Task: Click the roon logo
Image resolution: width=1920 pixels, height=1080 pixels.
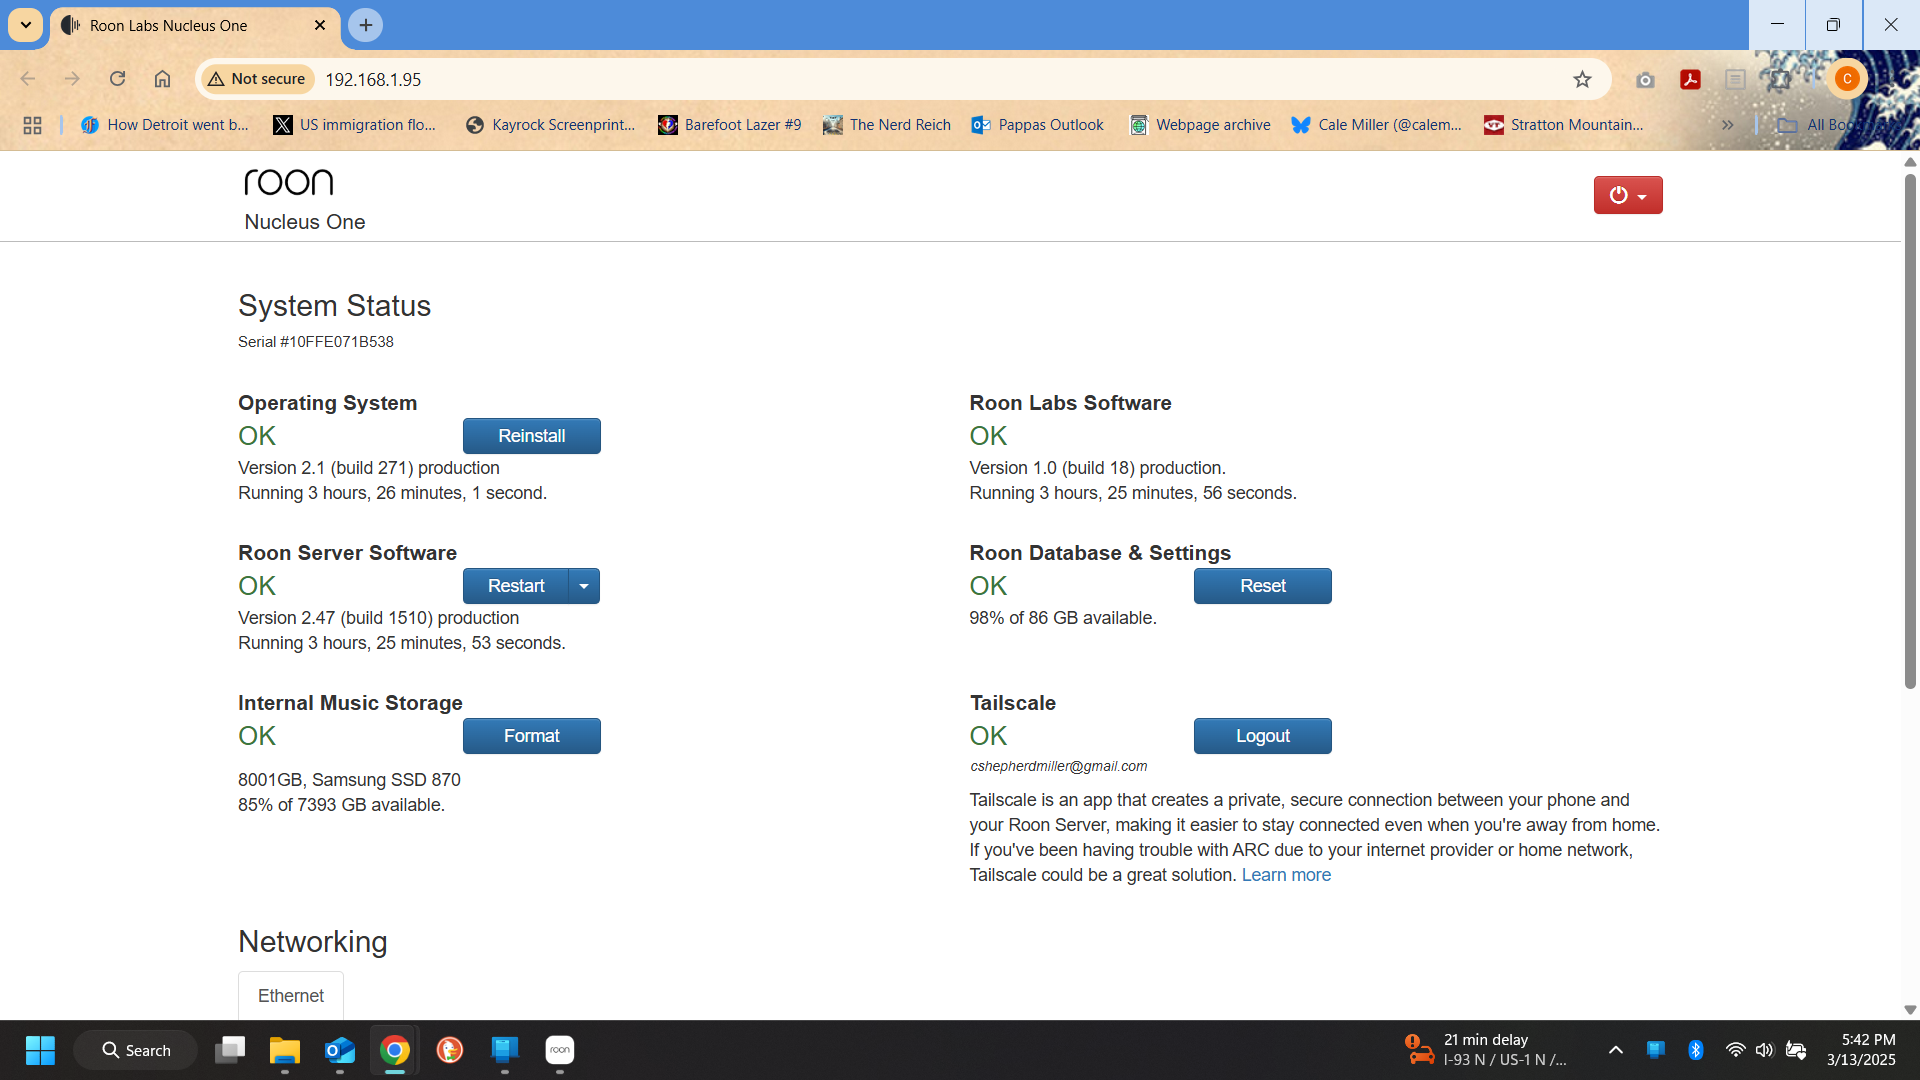Action: tap(289, 181)
